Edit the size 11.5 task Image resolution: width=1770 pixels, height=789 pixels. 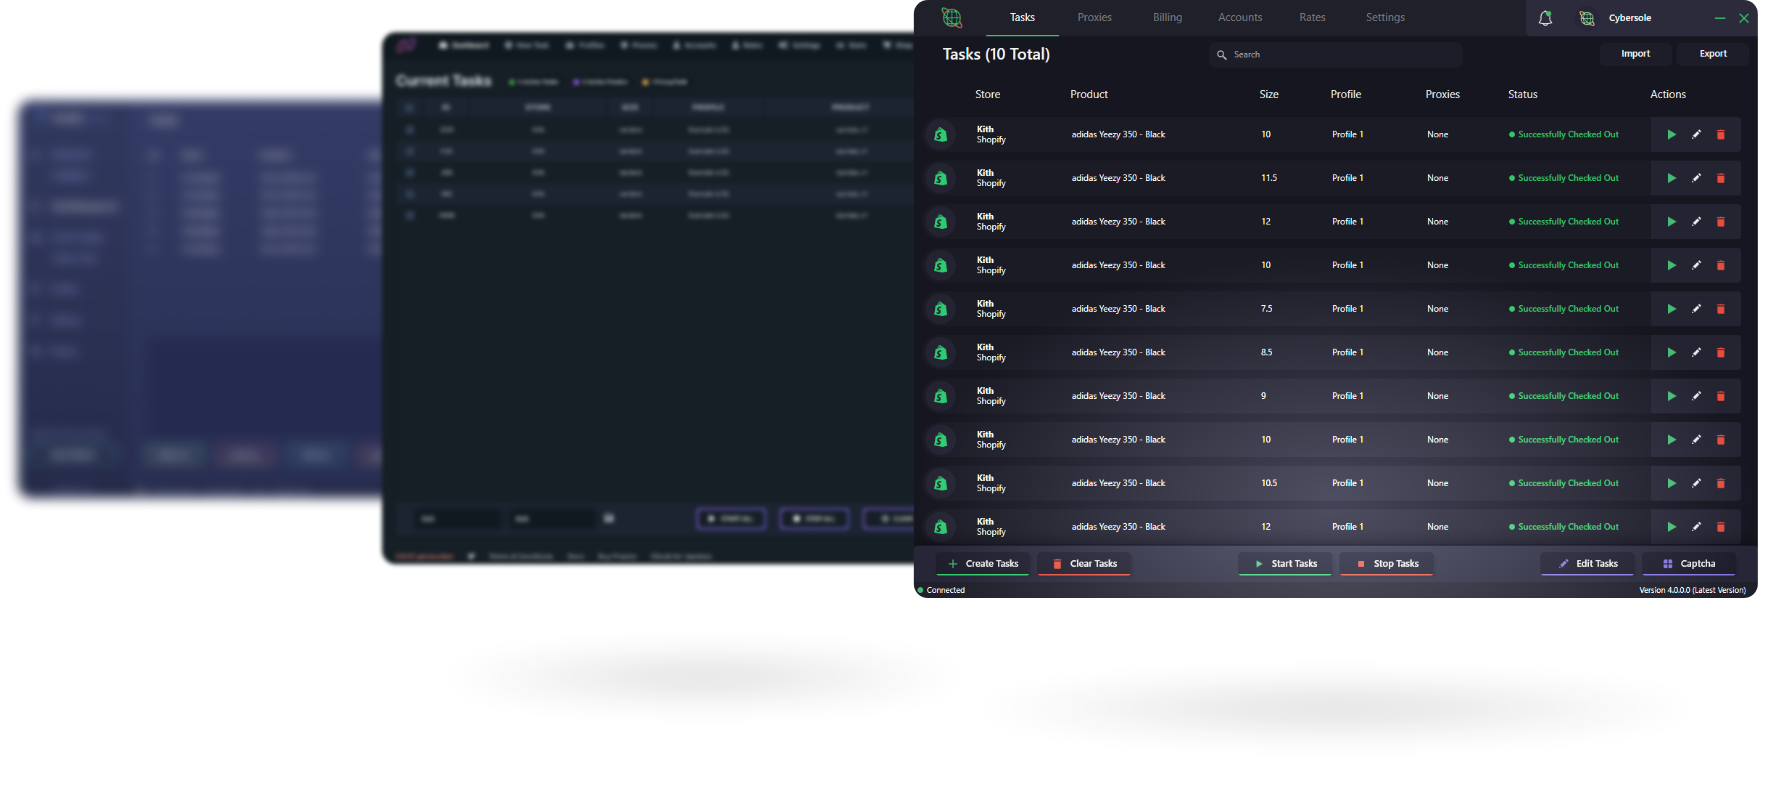coord(1696,178)
